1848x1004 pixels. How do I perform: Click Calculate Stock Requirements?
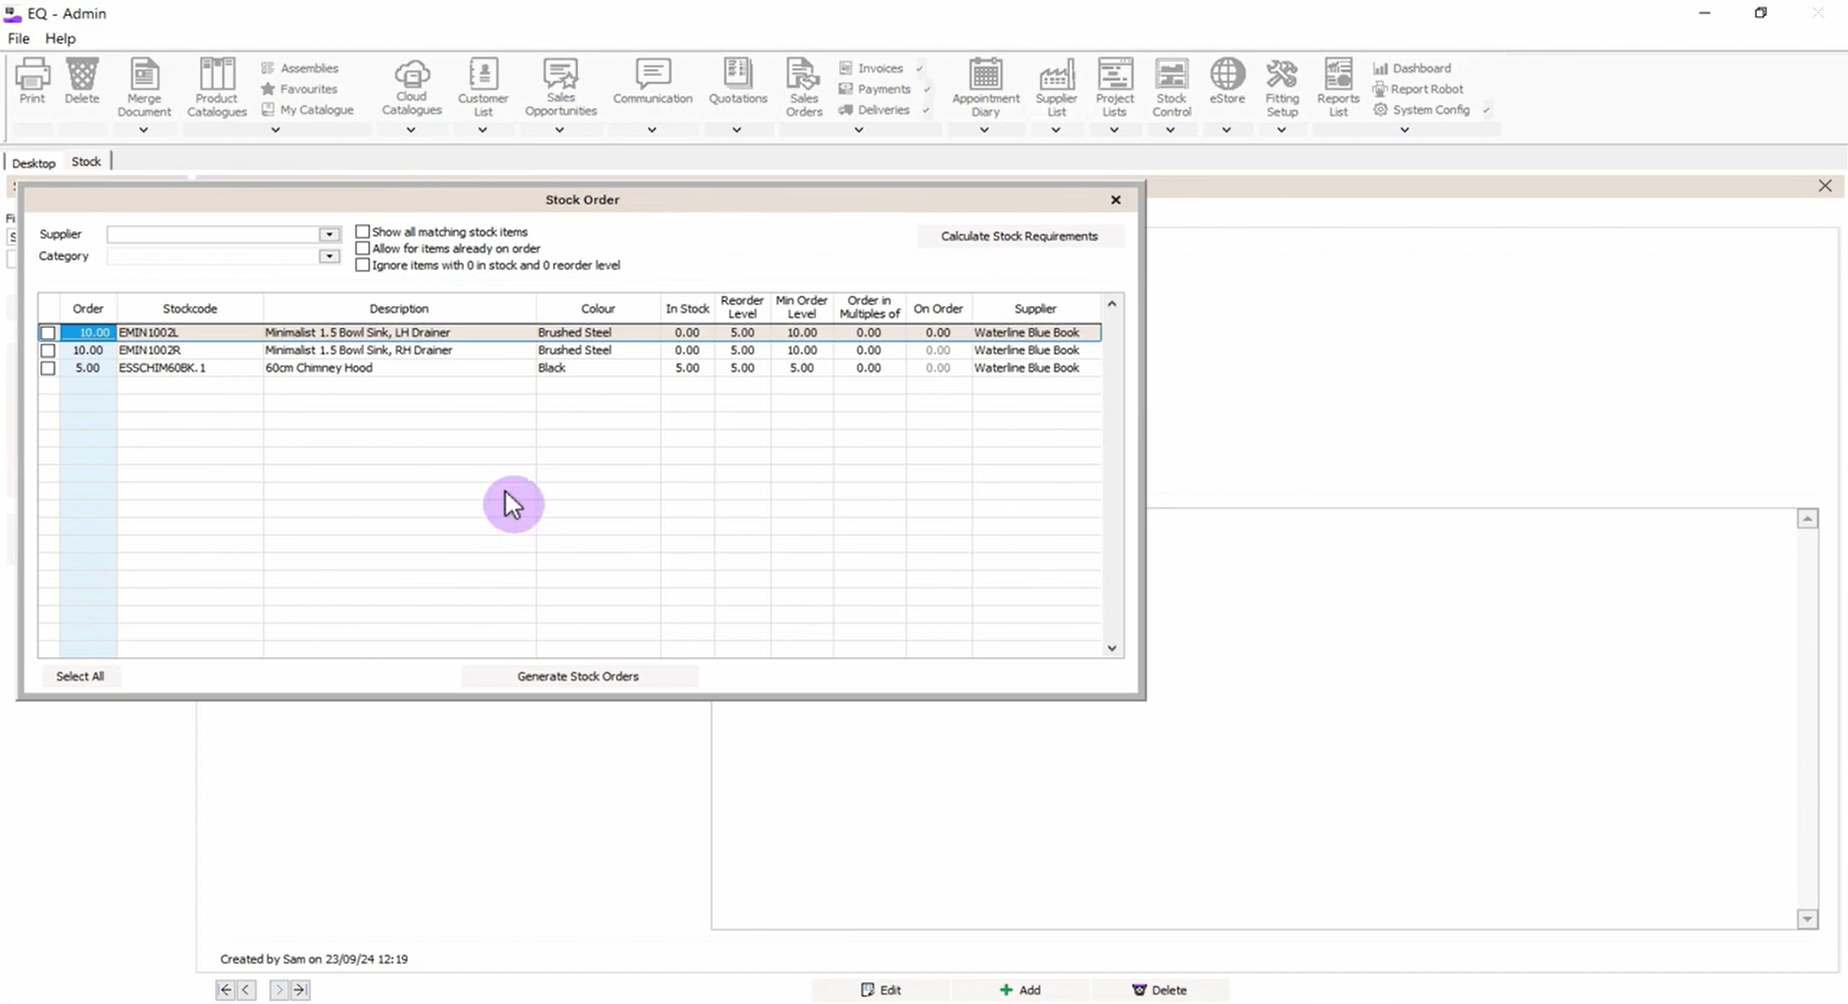coord(1019,236)
